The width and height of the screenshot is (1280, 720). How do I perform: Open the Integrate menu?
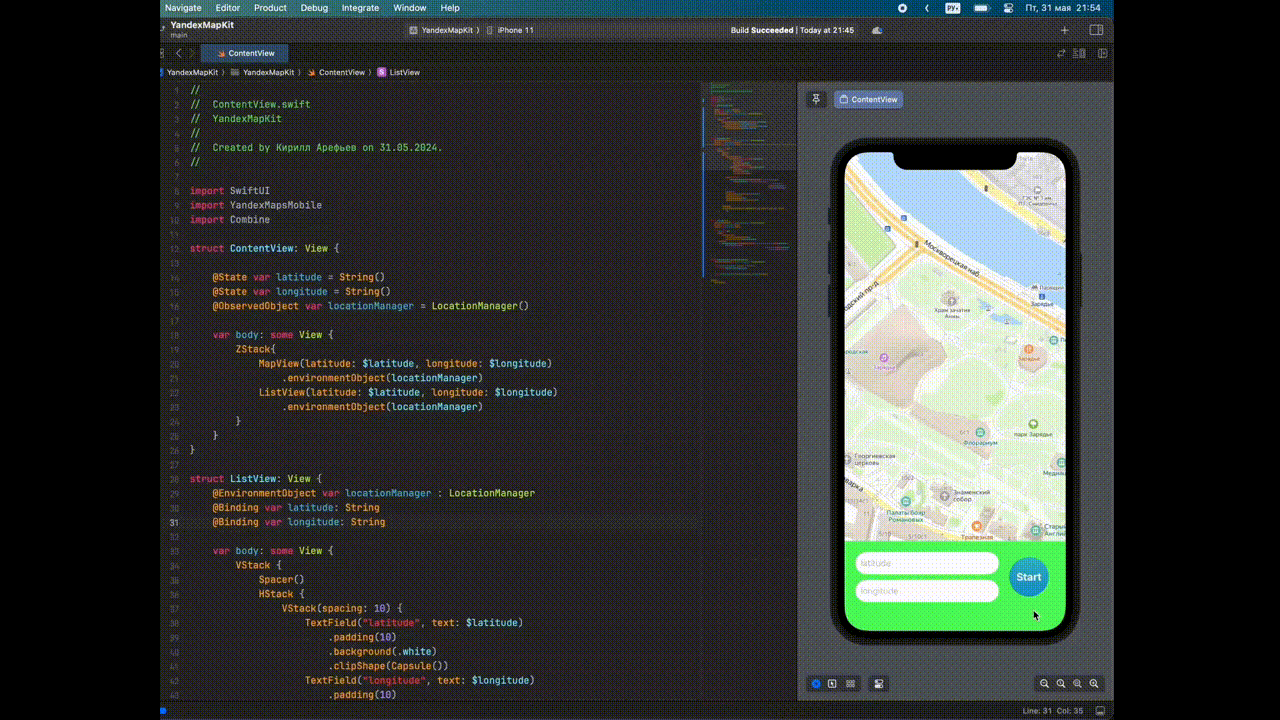point(360,8)
